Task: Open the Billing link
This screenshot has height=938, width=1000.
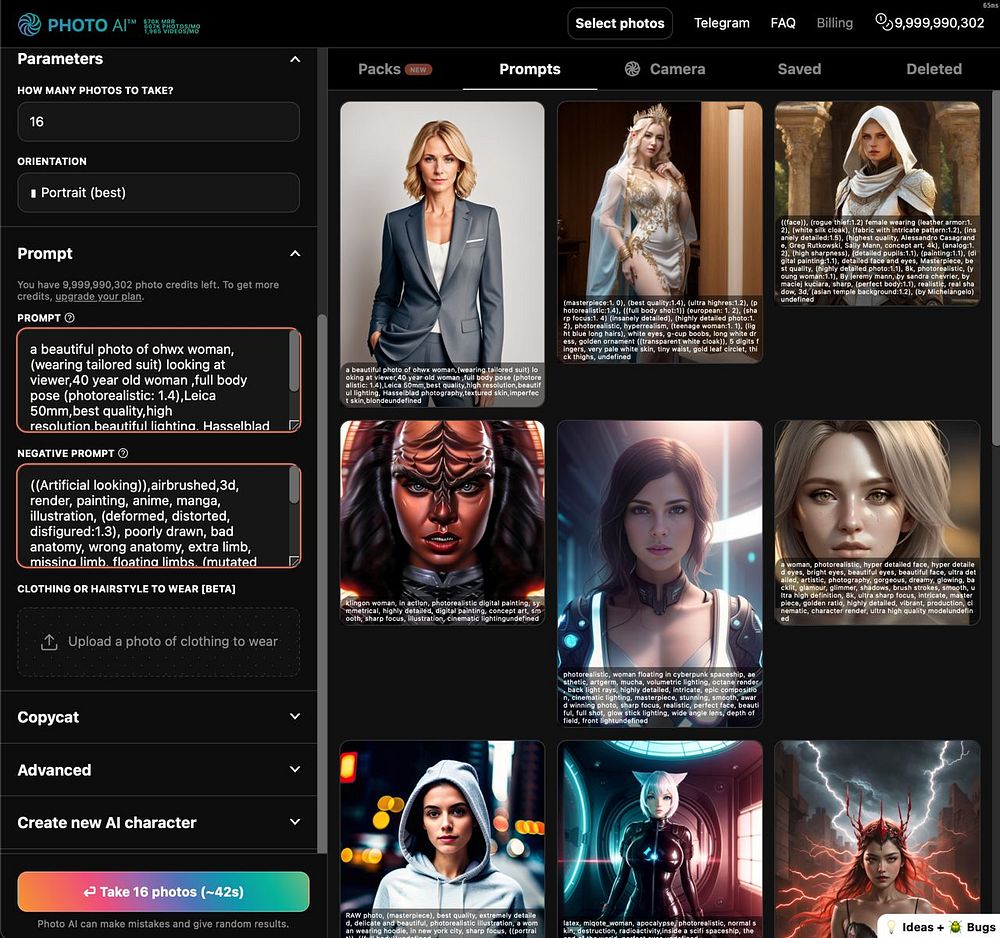Action: coord(834,23)
